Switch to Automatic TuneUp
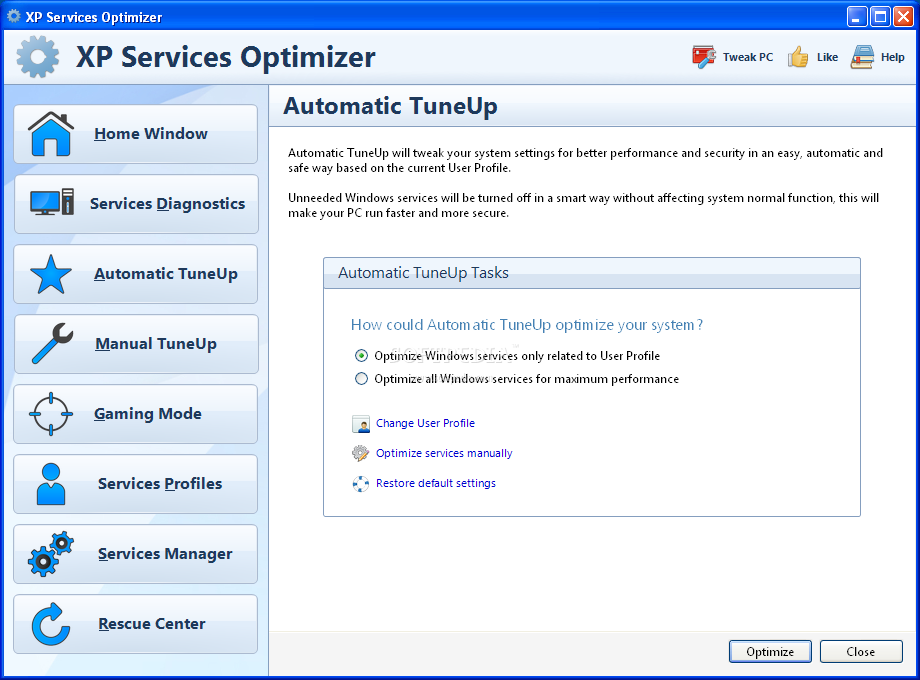920x680 pixels. (x=136, y=274)
